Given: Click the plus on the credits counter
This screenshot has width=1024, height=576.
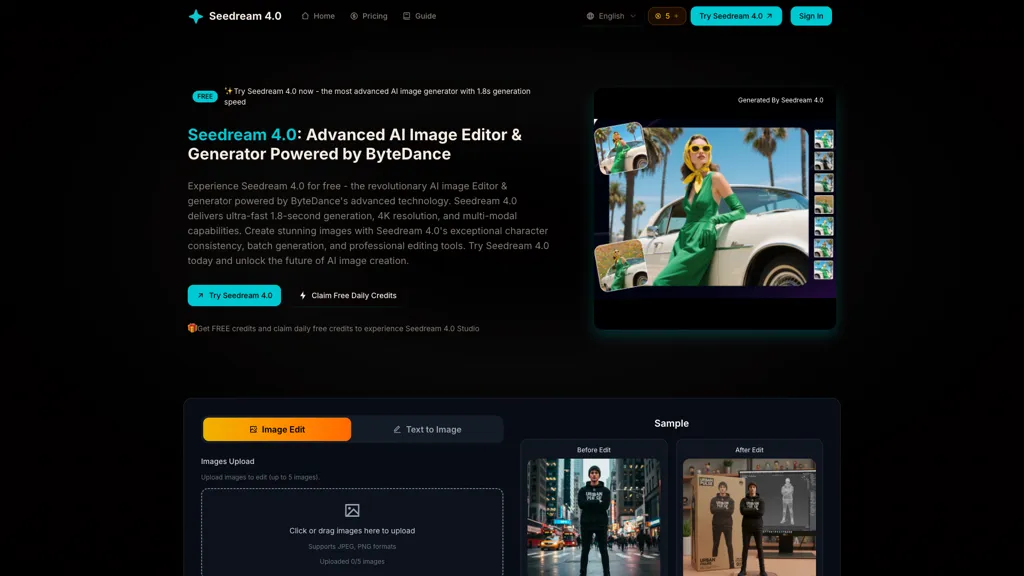Looking at the screenshot, I should click(675, 16).
